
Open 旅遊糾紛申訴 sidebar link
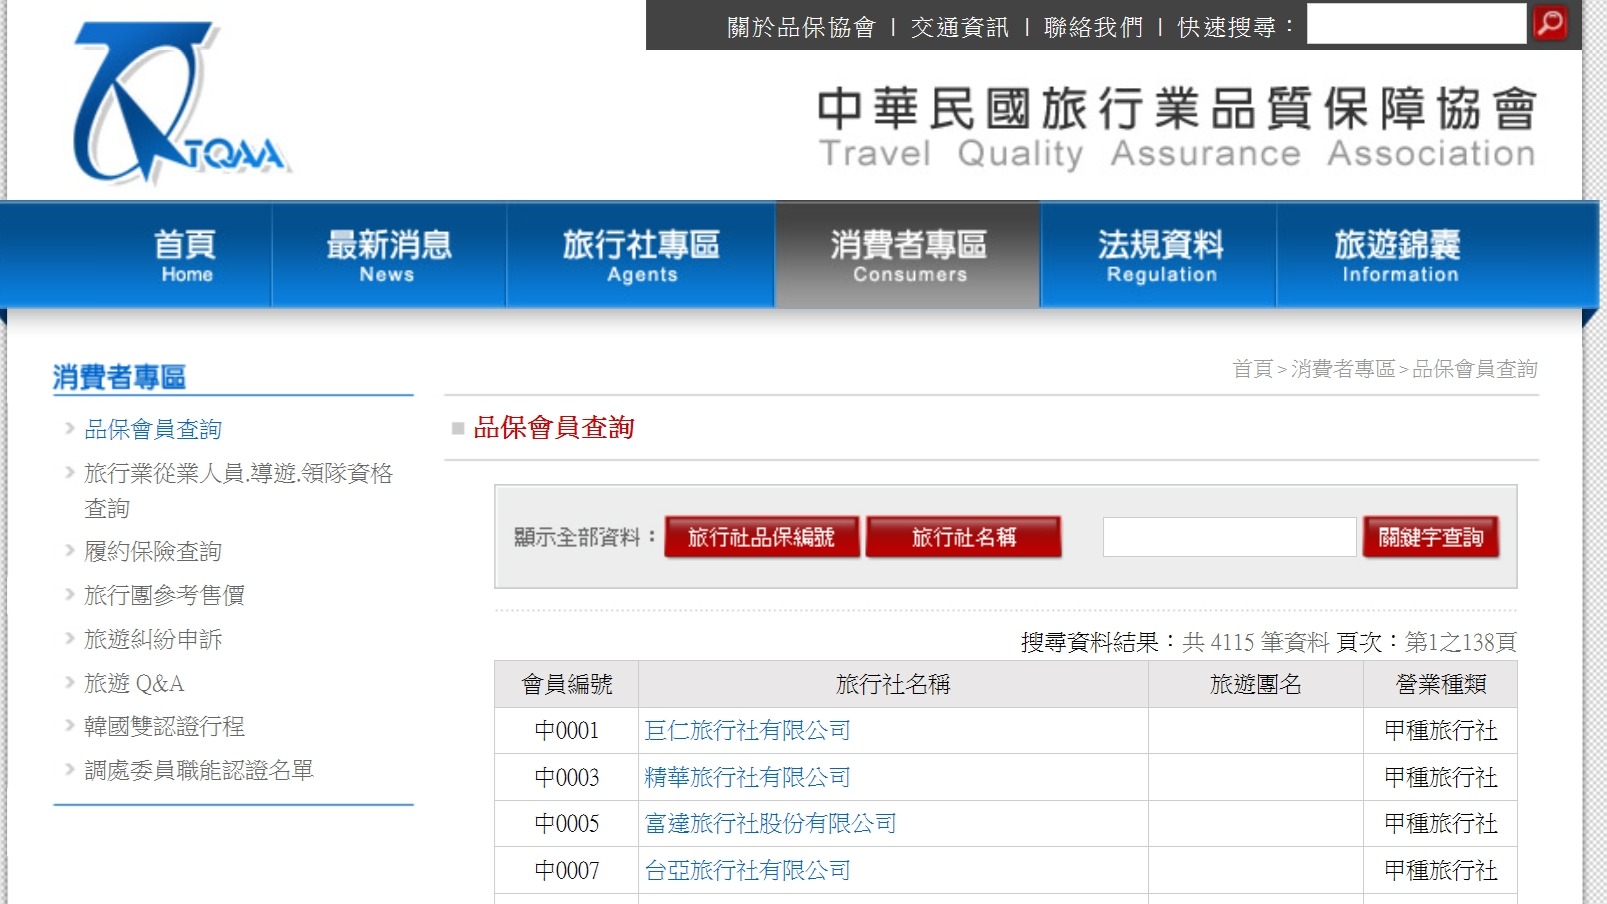pos(153,639)
